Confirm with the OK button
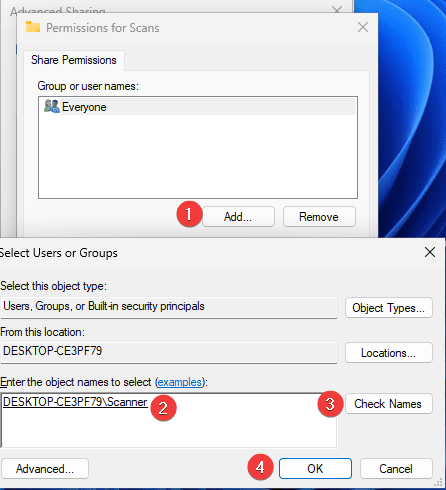The image size is (446, 490). pos(315,469)
